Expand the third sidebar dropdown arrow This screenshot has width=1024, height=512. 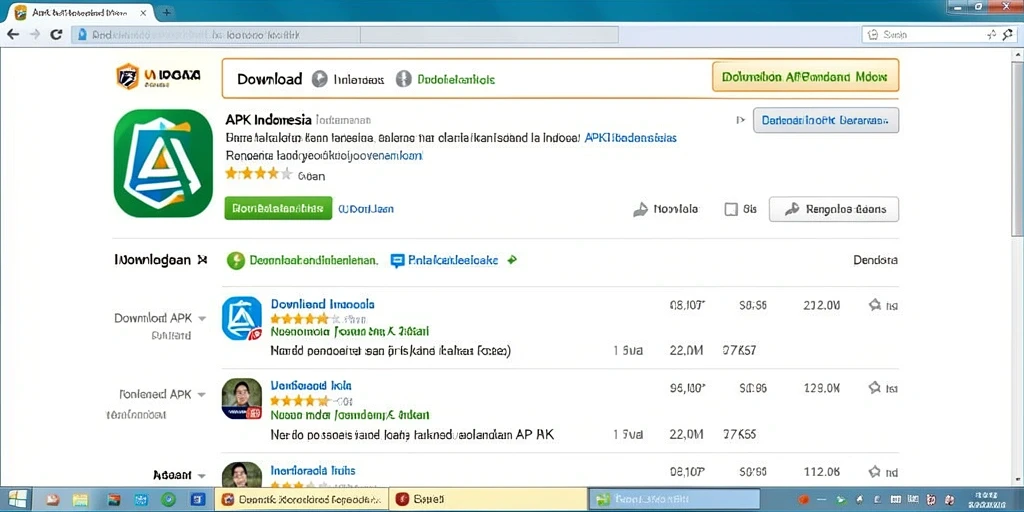(x=201, y=475)
